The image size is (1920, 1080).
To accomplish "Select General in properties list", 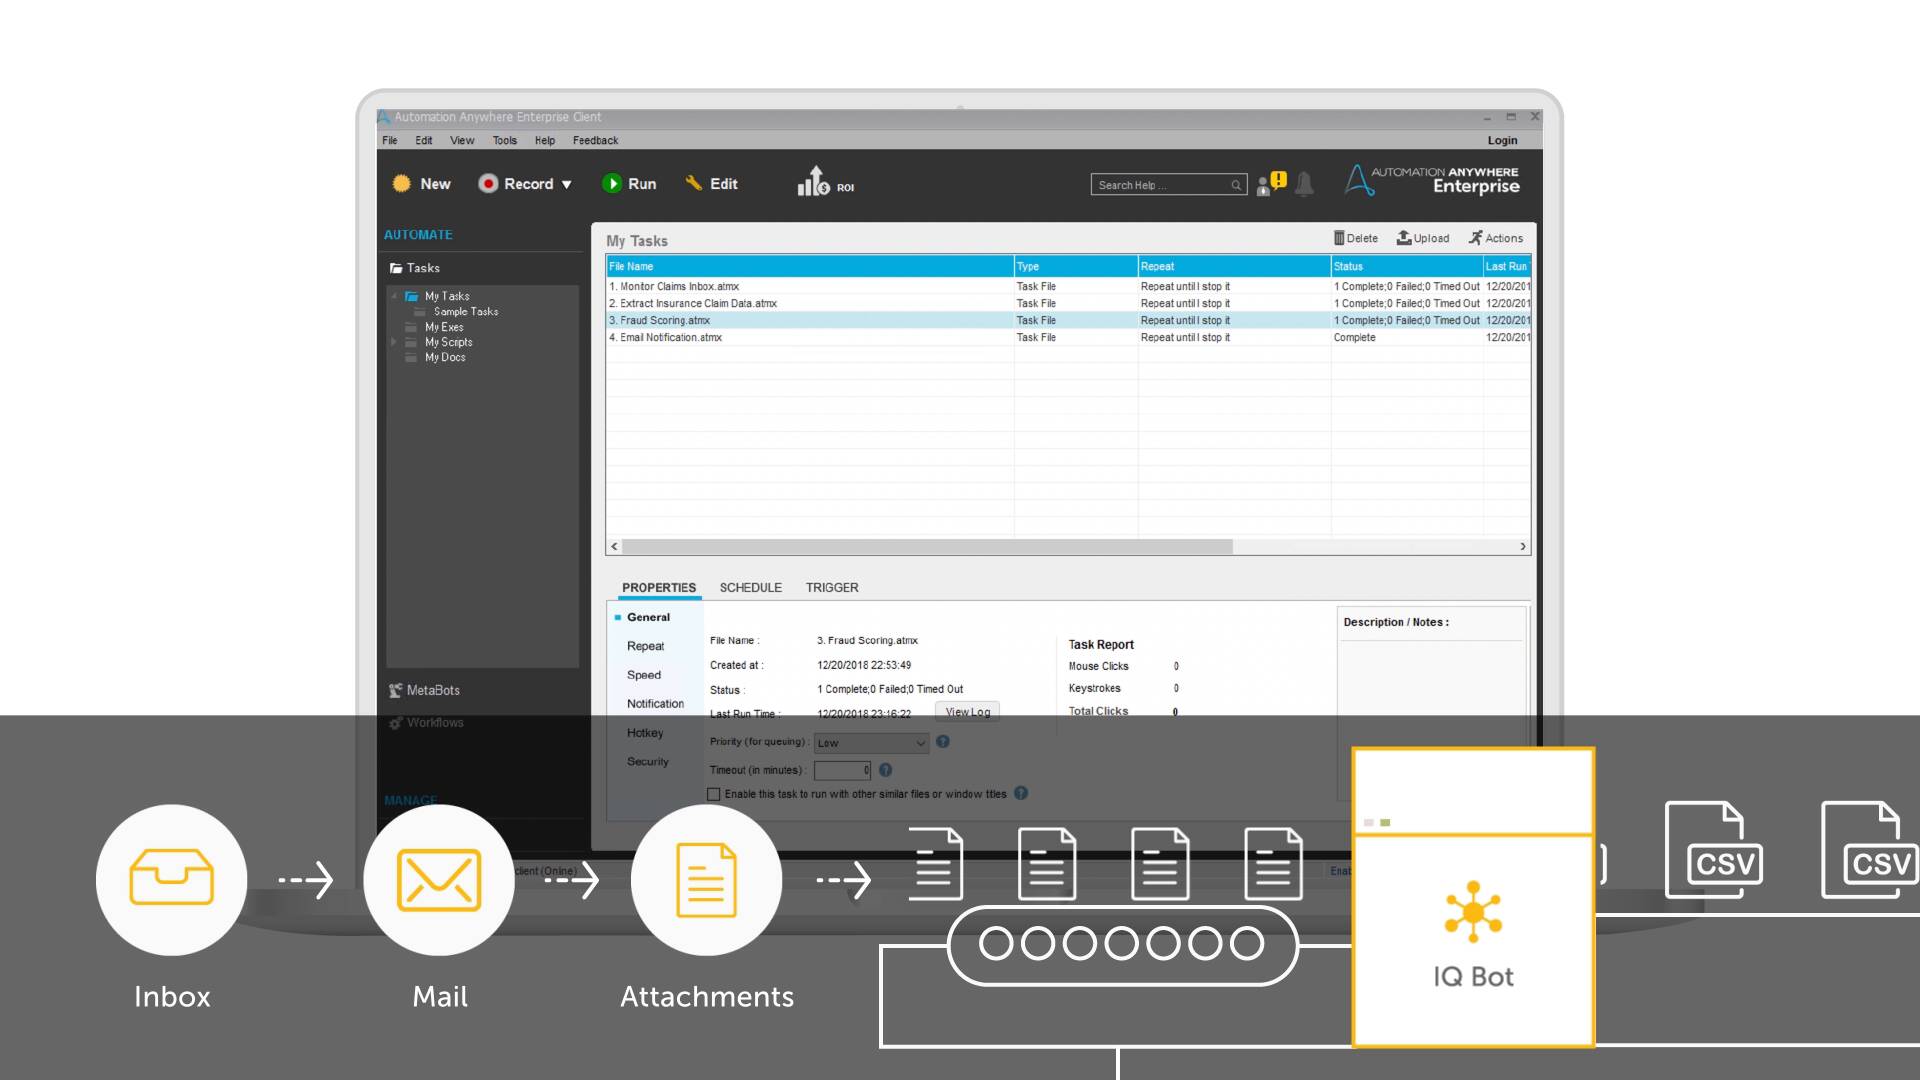I will coord(648,618).
